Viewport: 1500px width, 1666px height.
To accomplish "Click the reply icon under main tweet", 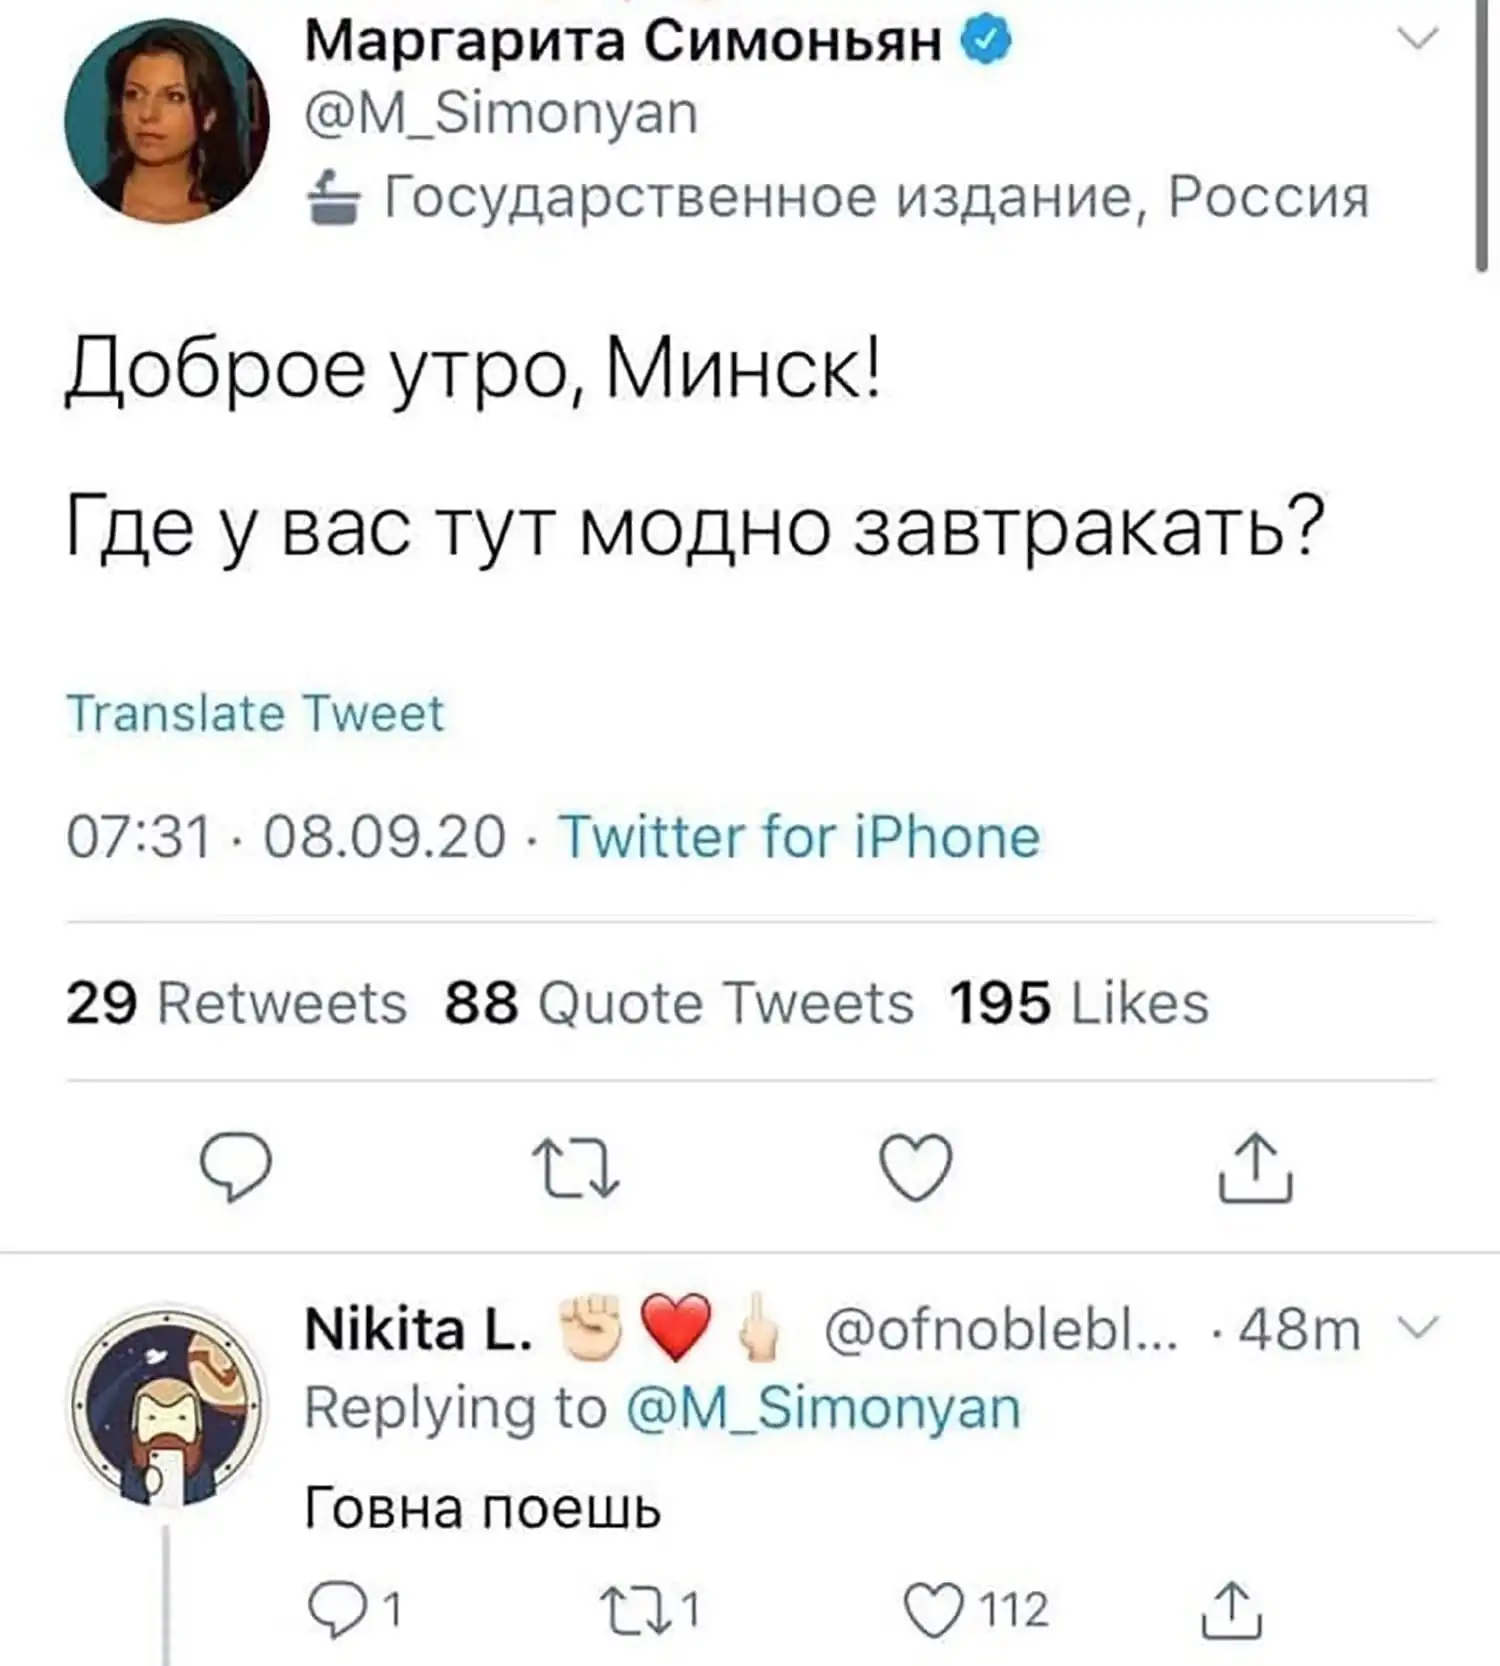I will click(x=236, y=1166).
